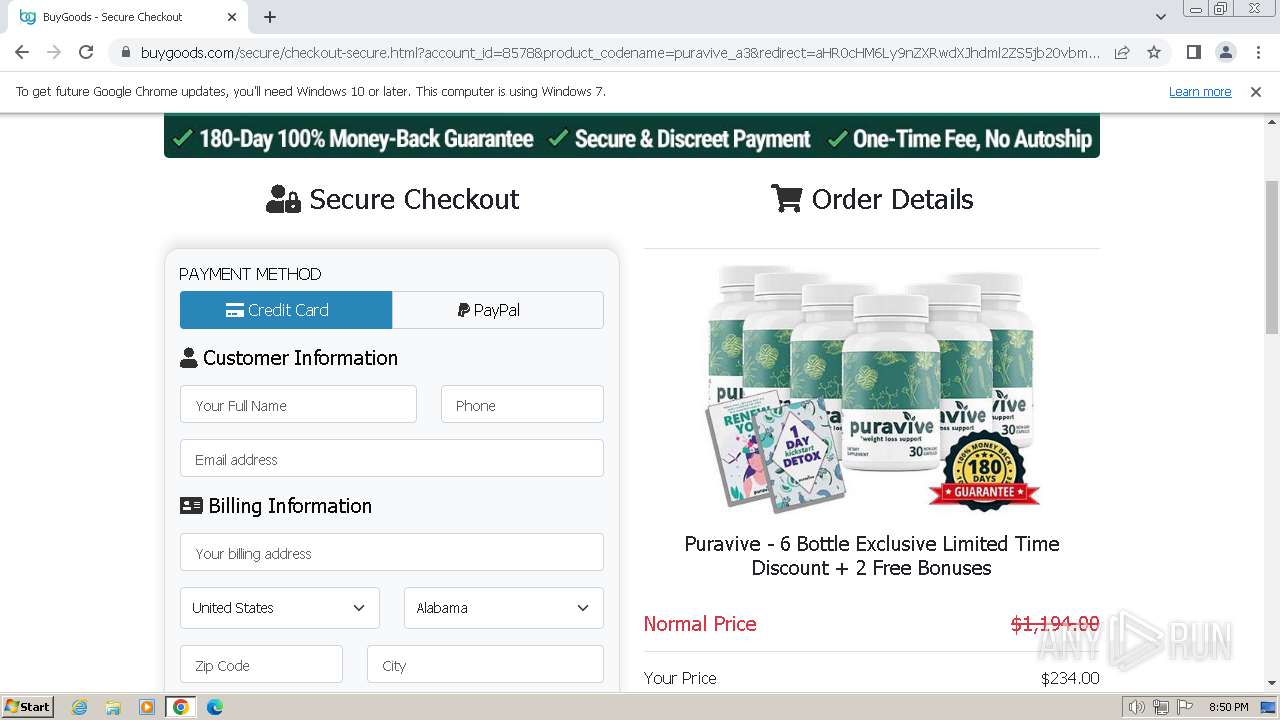The width and height of the screenshot is (1280, 720).
Task: Go back to the previous page
Action: (22, 52)
